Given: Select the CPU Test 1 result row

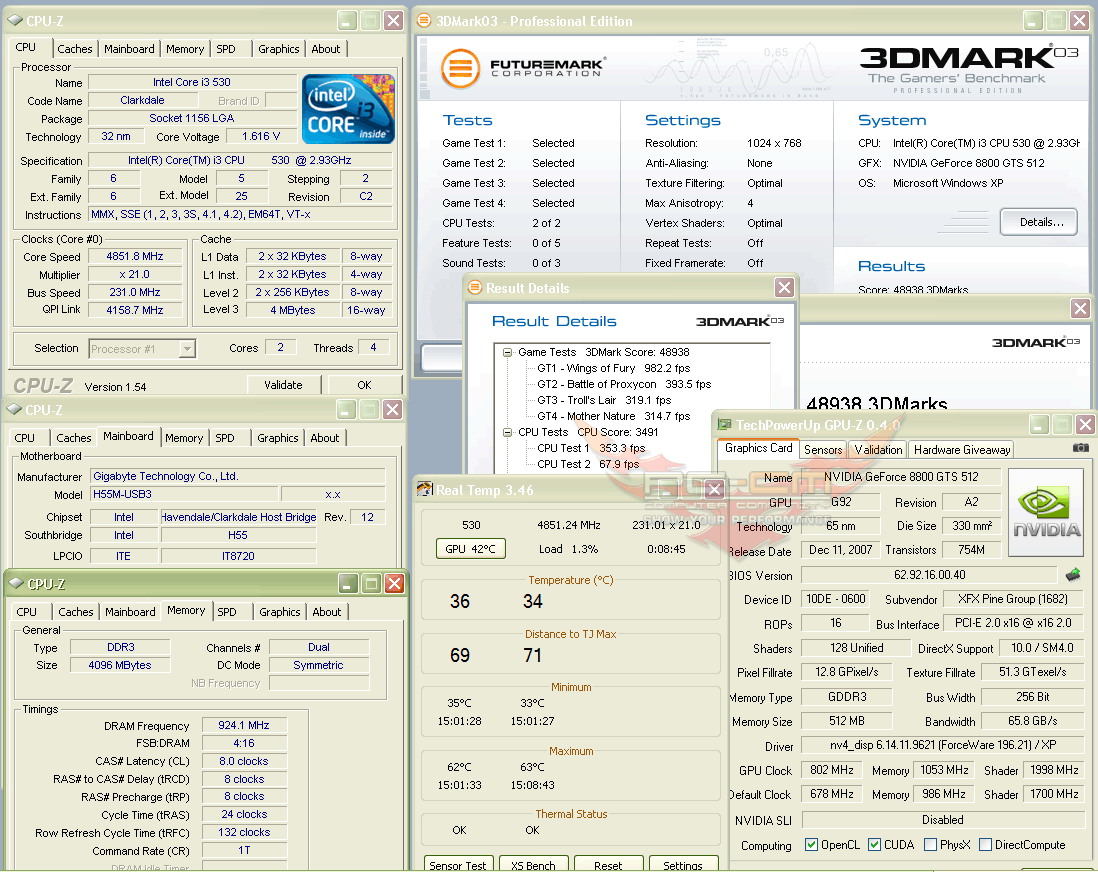Looking at the screenshot, I should click(x=591, y=448).
